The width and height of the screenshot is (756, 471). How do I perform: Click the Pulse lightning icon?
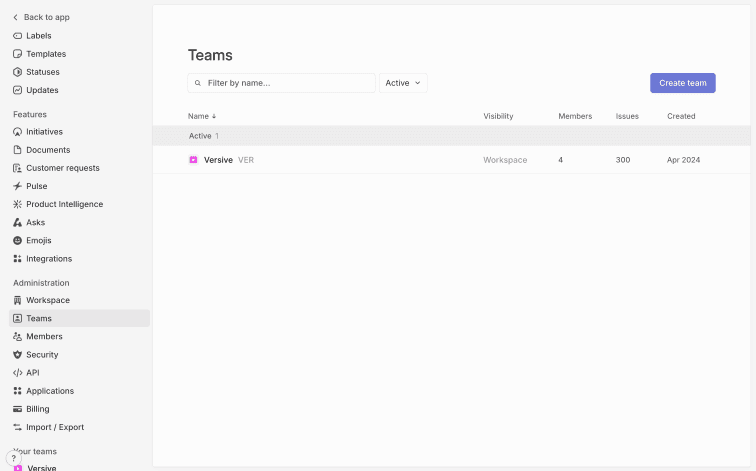(17, 186)
